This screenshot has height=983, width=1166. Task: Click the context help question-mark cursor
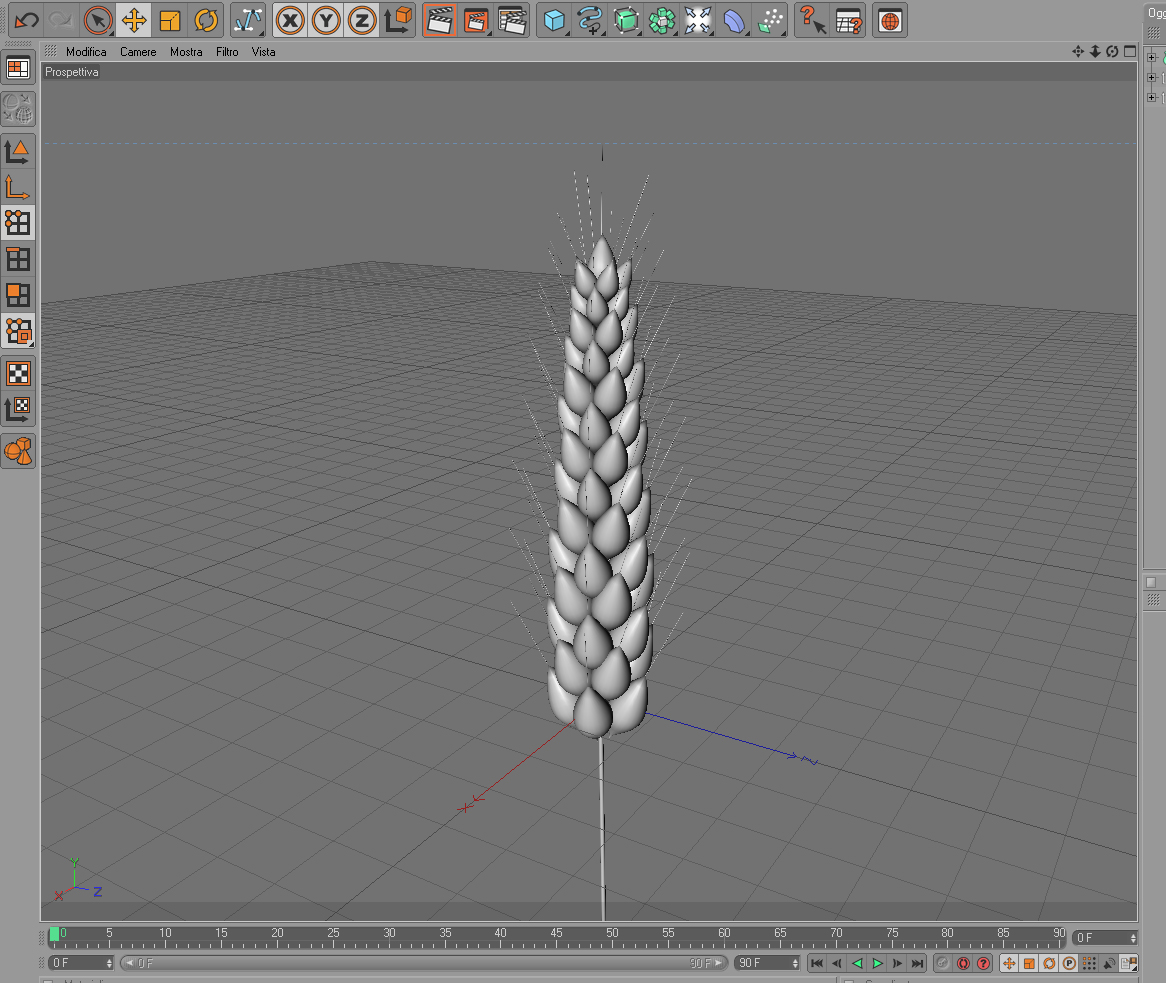tap(812, 20)
